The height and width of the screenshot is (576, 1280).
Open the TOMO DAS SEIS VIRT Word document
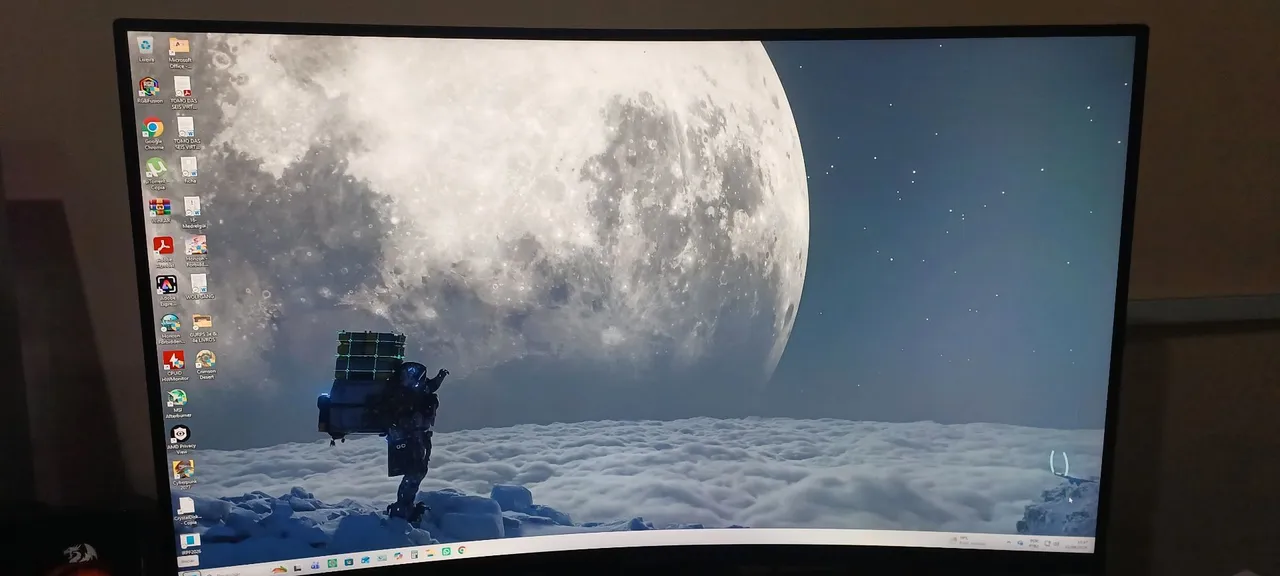coord(185,131)
